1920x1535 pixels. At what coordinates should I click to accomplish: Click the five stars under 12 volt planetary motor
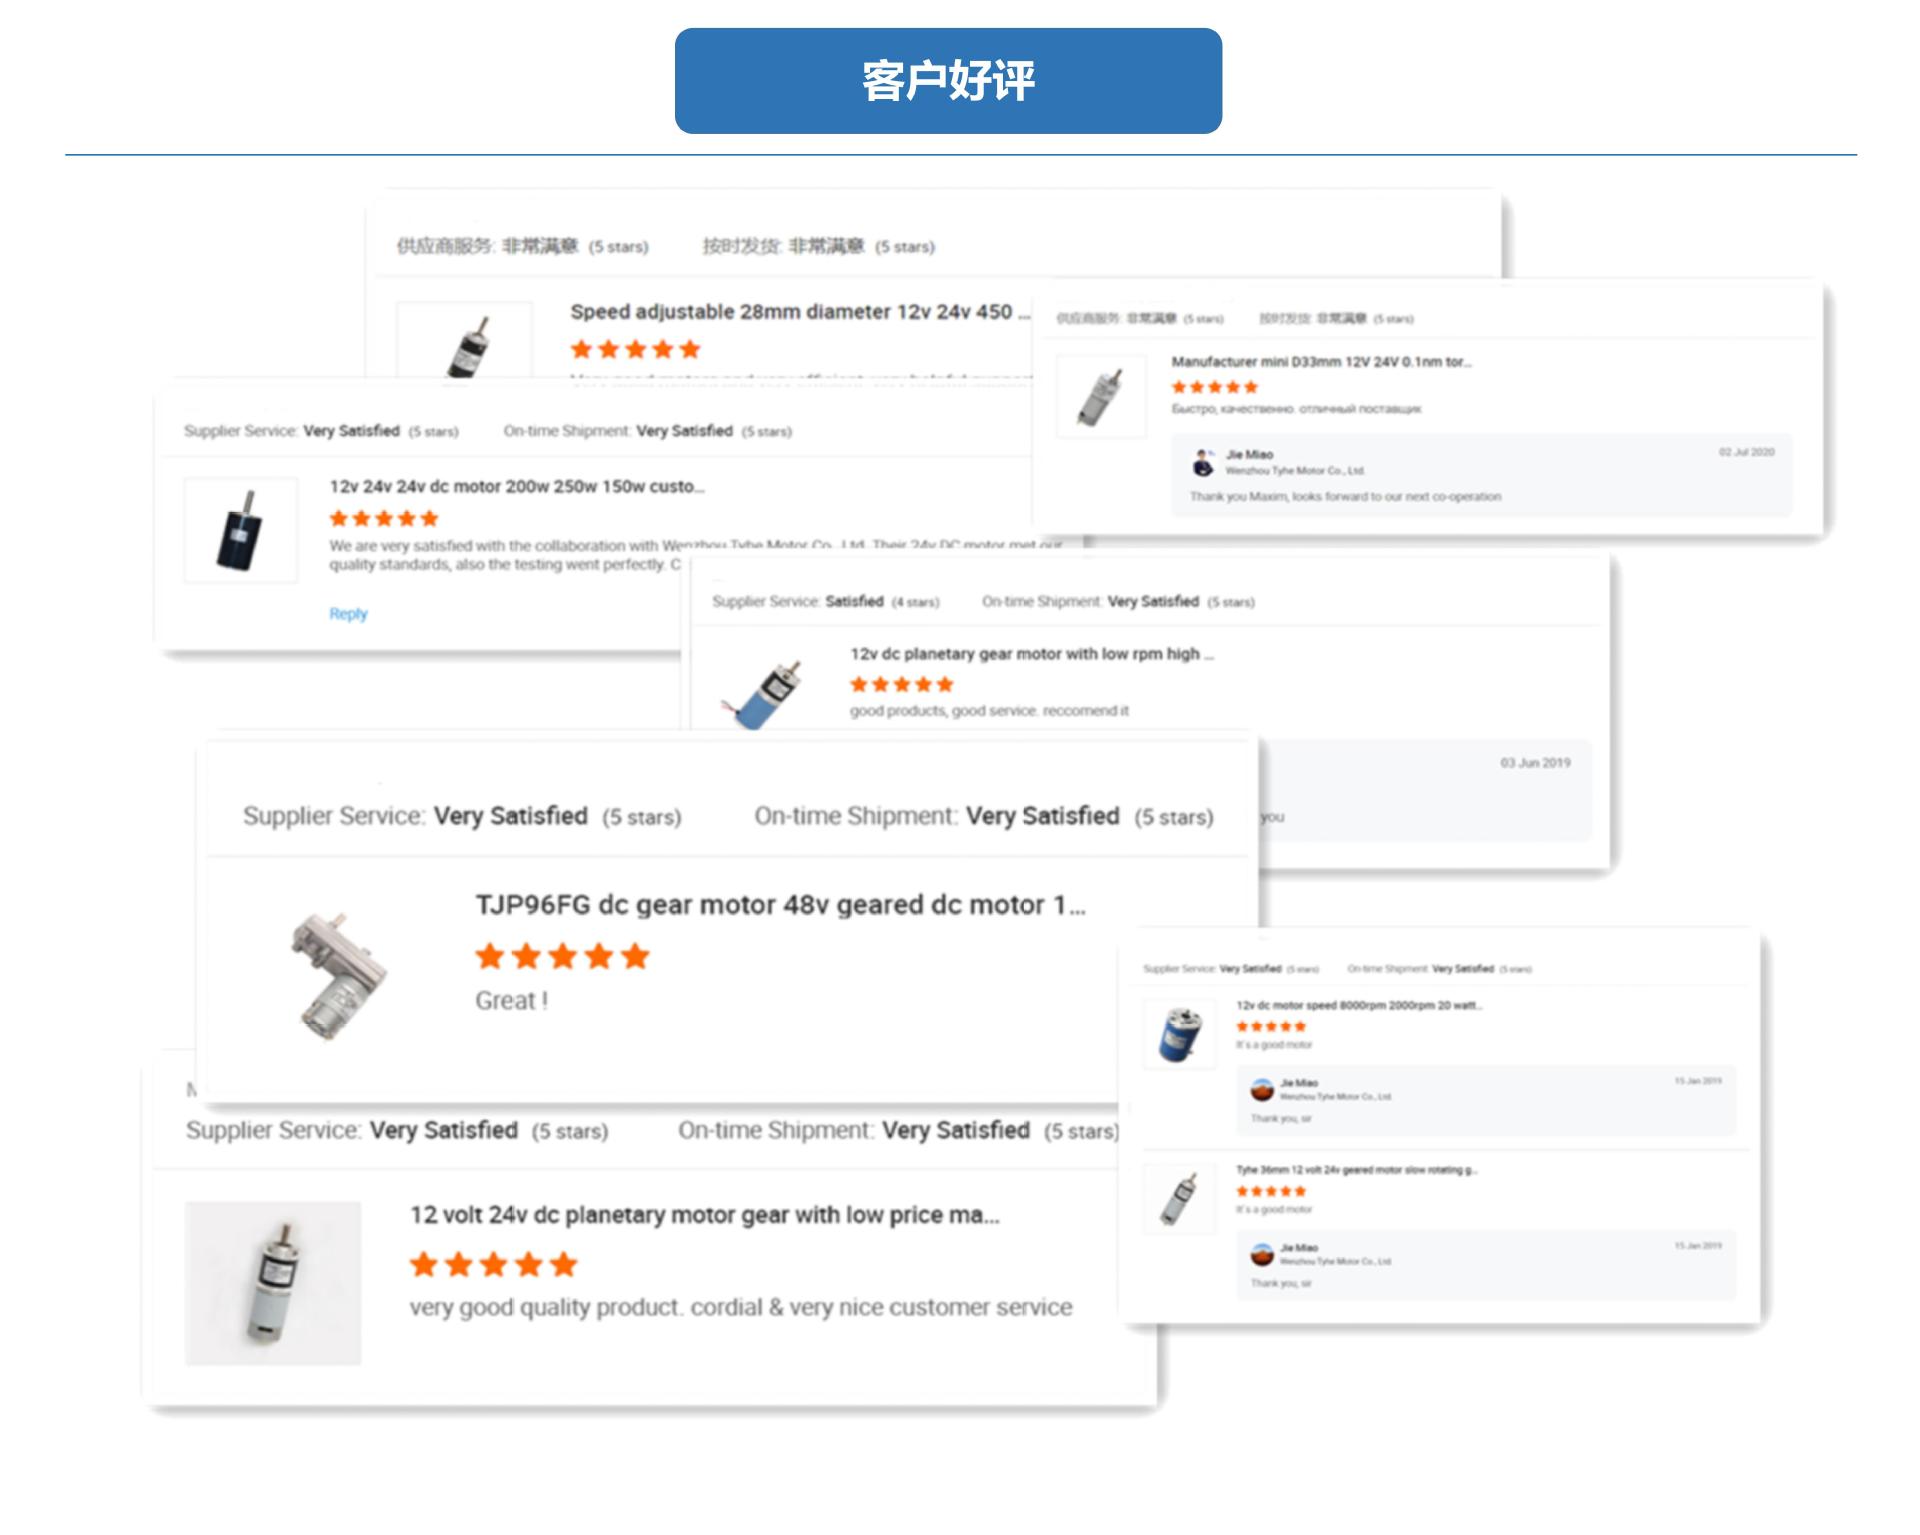(x=494, y=1264)
